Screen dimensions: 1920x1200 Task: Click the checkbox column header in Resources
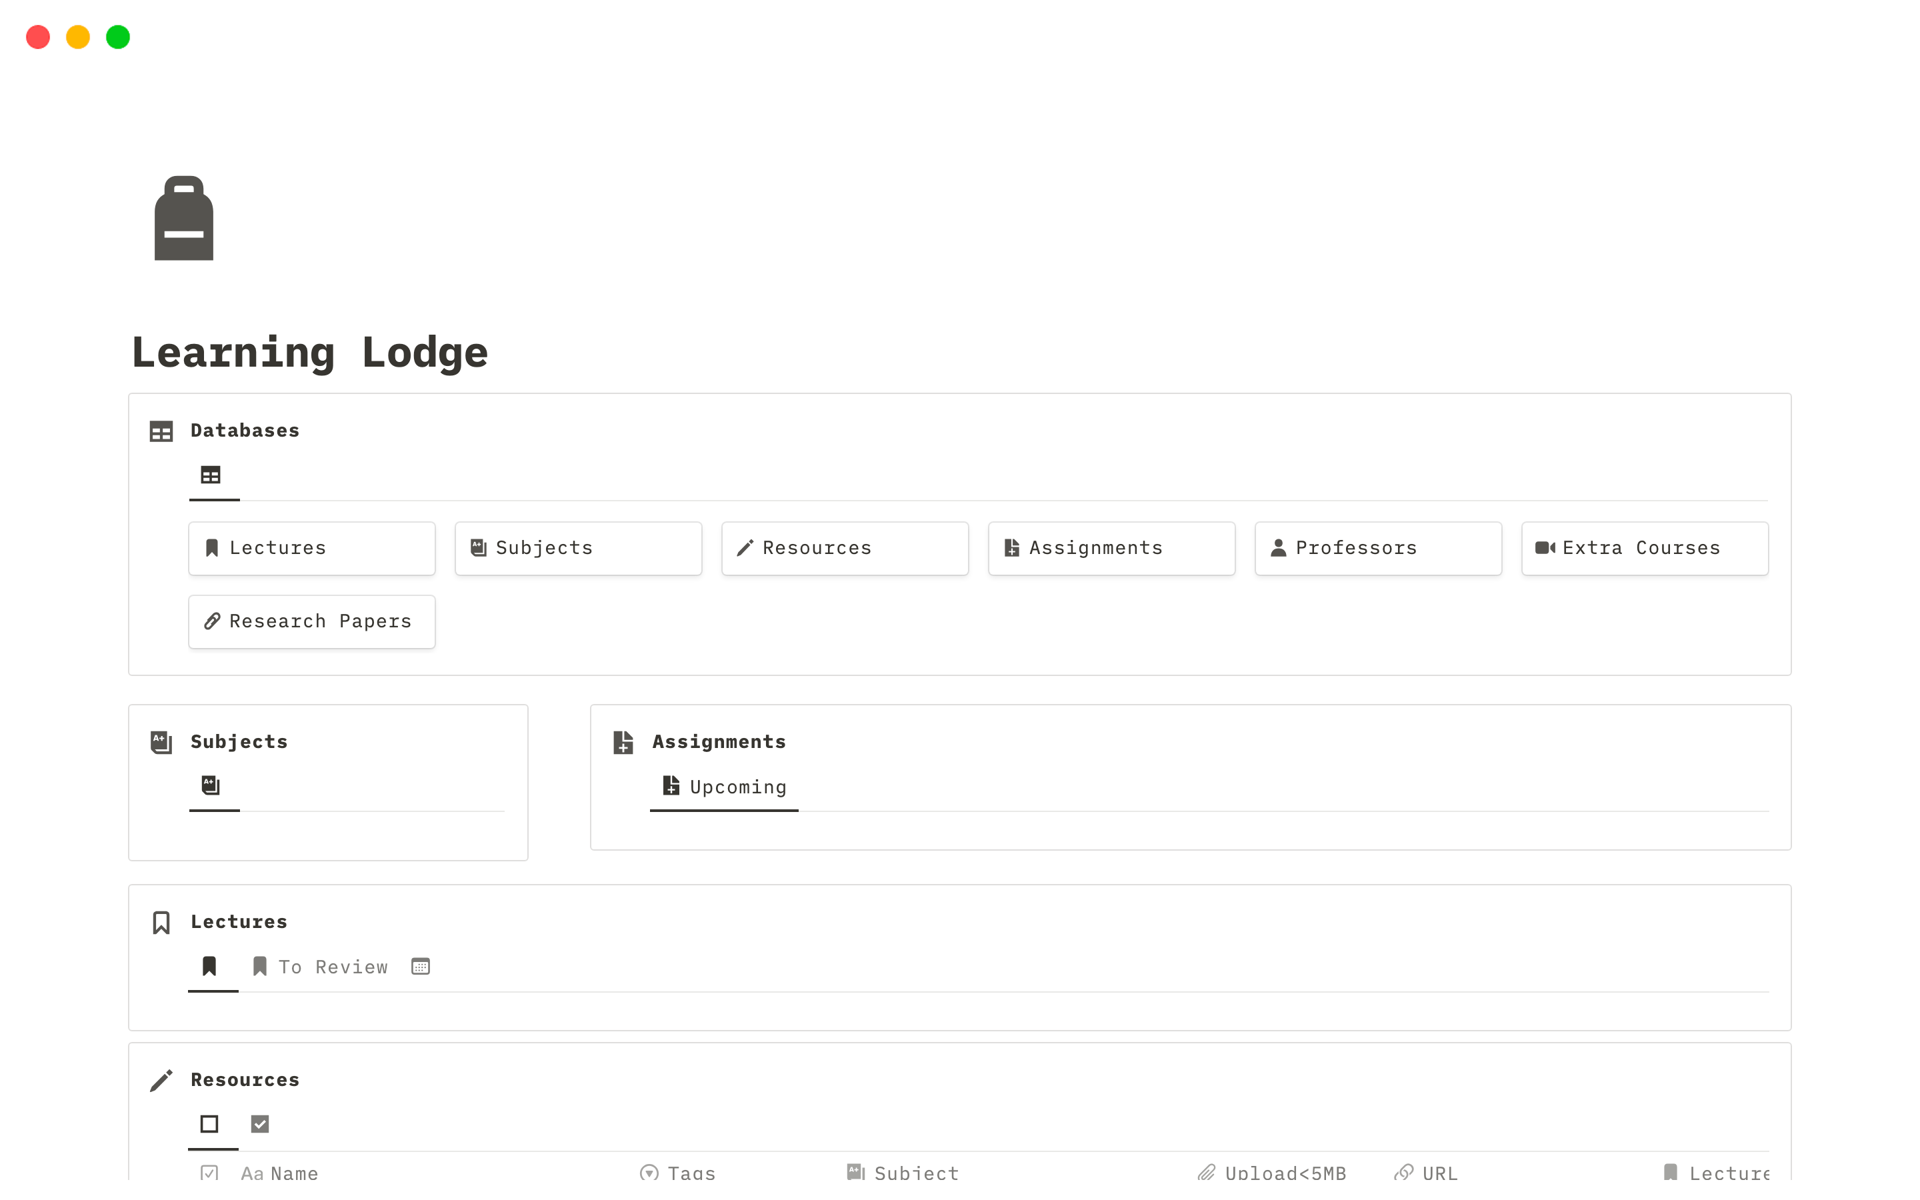click(209, 1172)
